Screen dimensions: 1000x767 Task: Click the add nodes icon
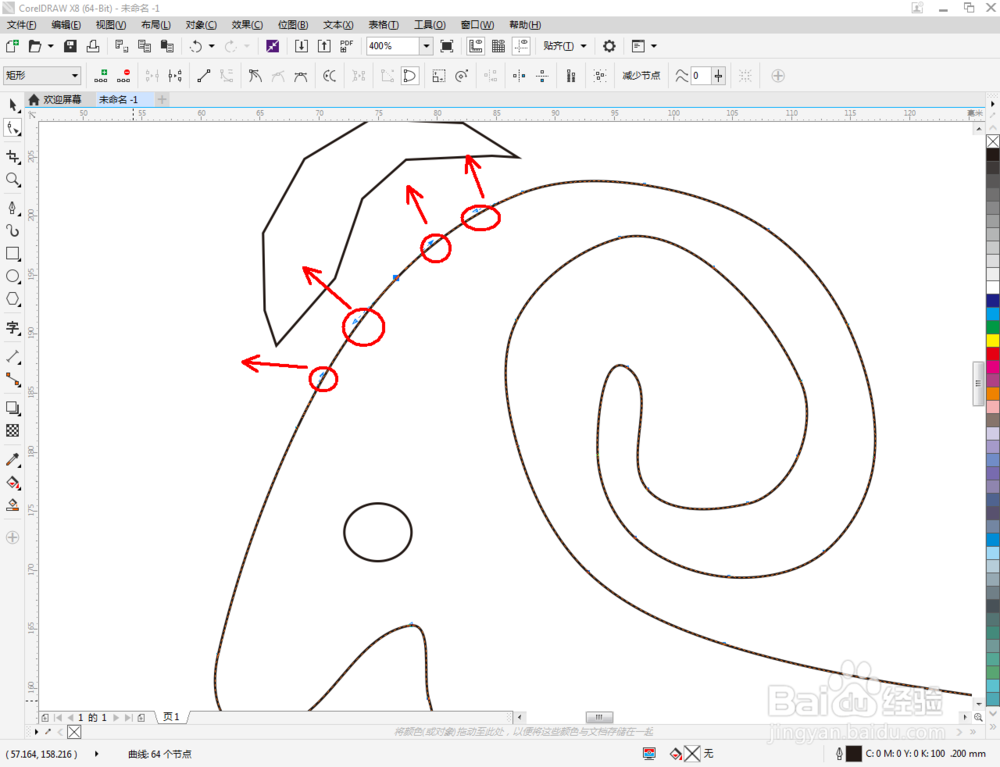coord(101,76)
